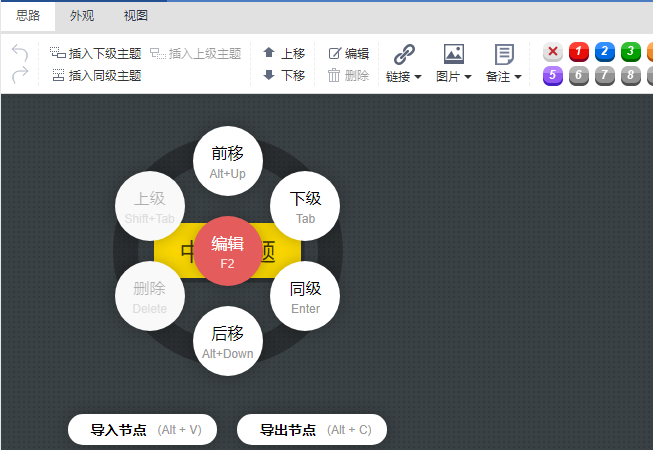Screen dimensions: 653x450
Task: Open the 链接 dropdown arrow
Action: pos(418,77)
